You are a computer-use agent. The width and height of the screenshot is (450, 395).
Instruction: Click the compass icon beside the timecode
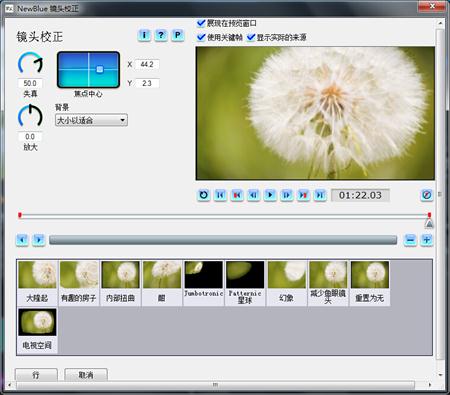[x=427, y=195]
